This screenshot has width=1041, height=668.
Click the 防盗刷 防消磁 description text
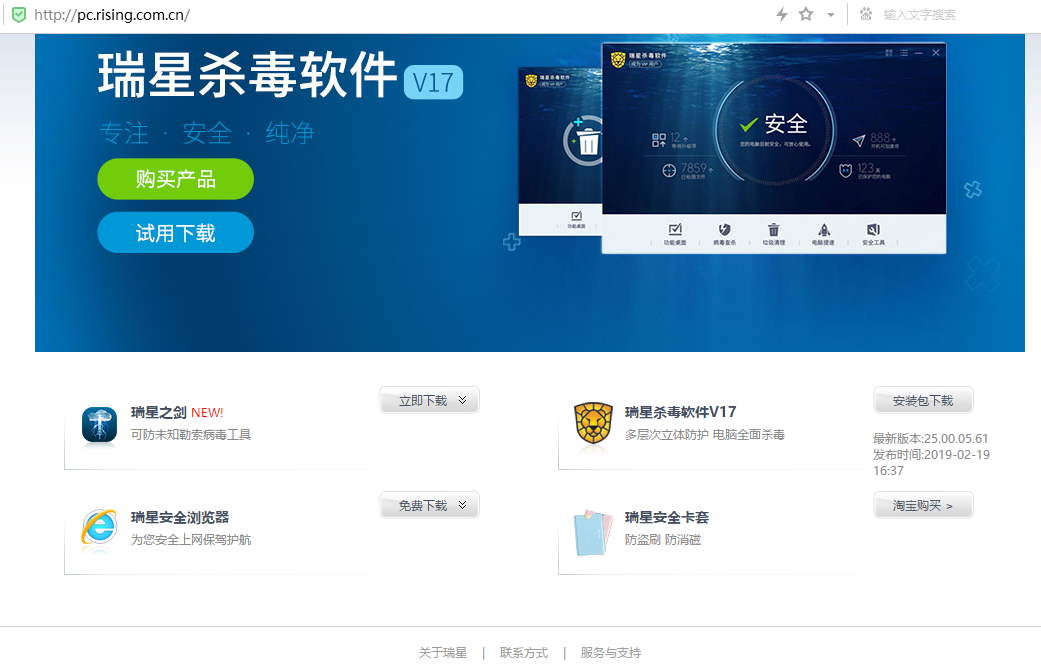(663, 540)
